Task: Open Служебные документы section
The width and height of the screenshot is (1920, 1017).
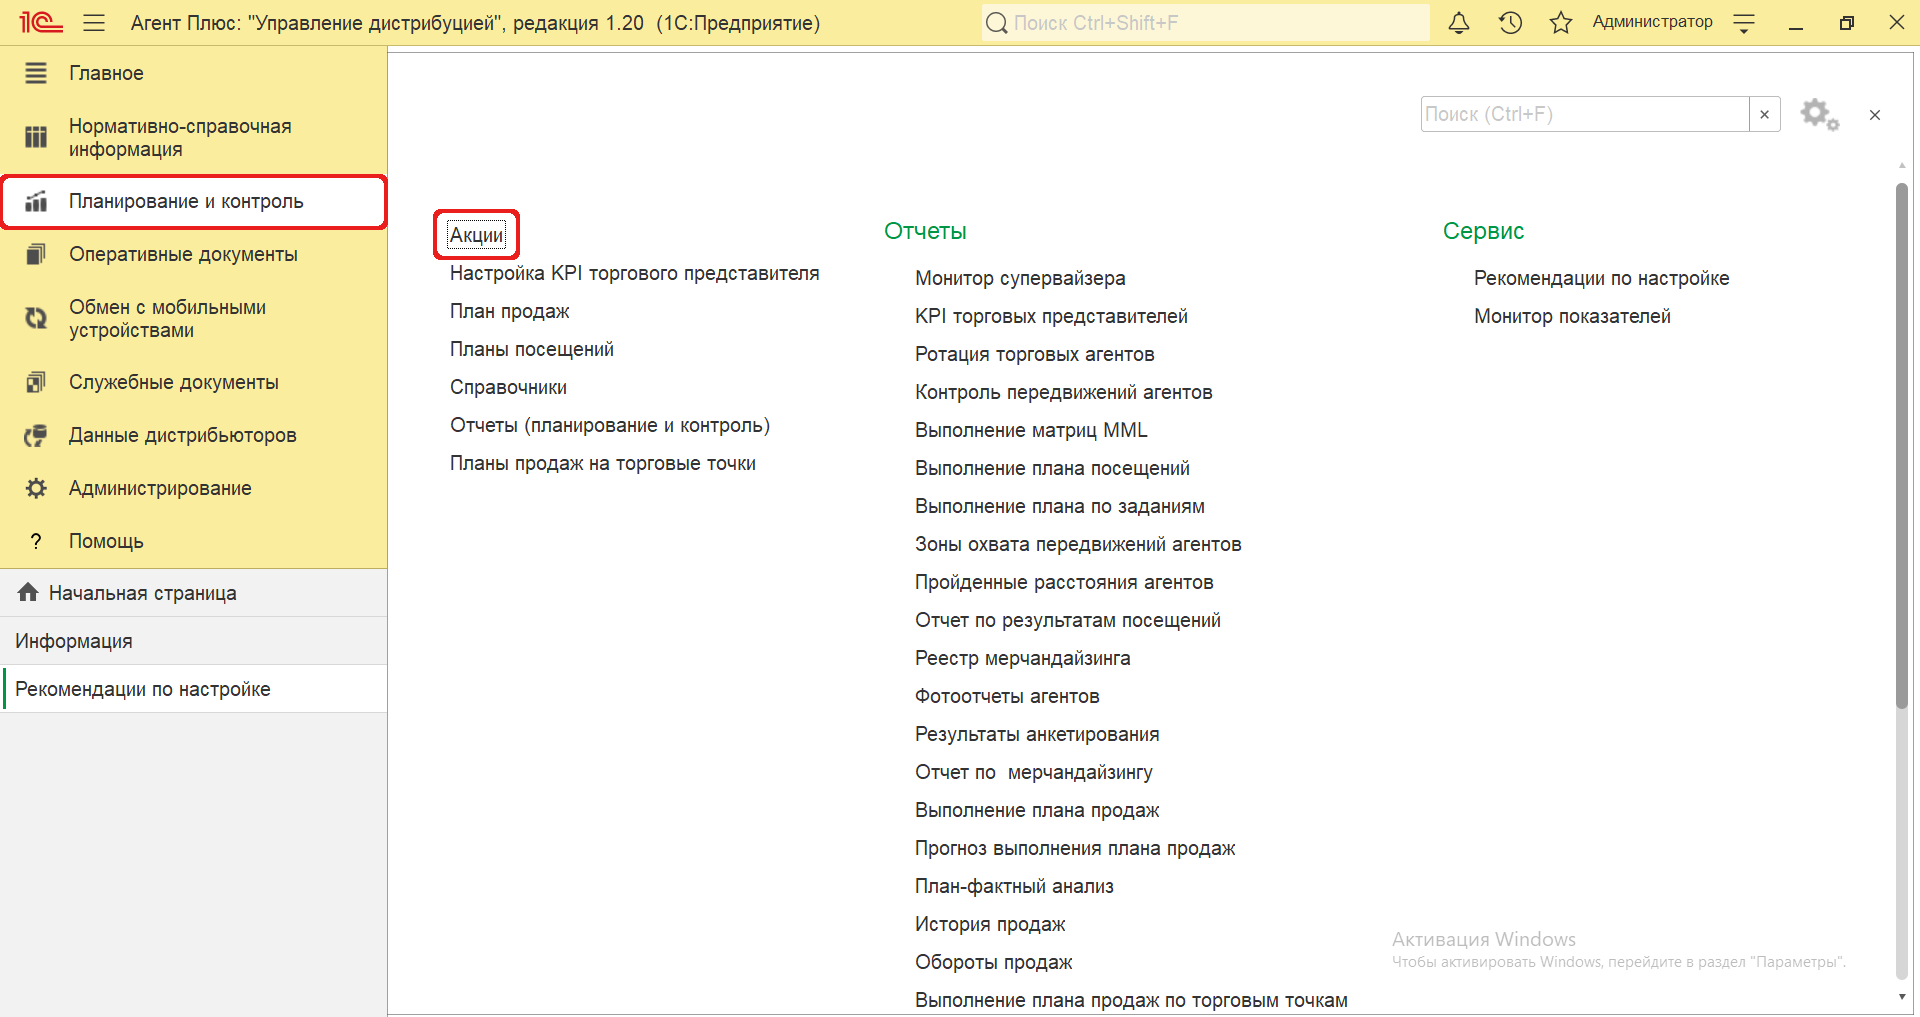Action: (193, 382)
